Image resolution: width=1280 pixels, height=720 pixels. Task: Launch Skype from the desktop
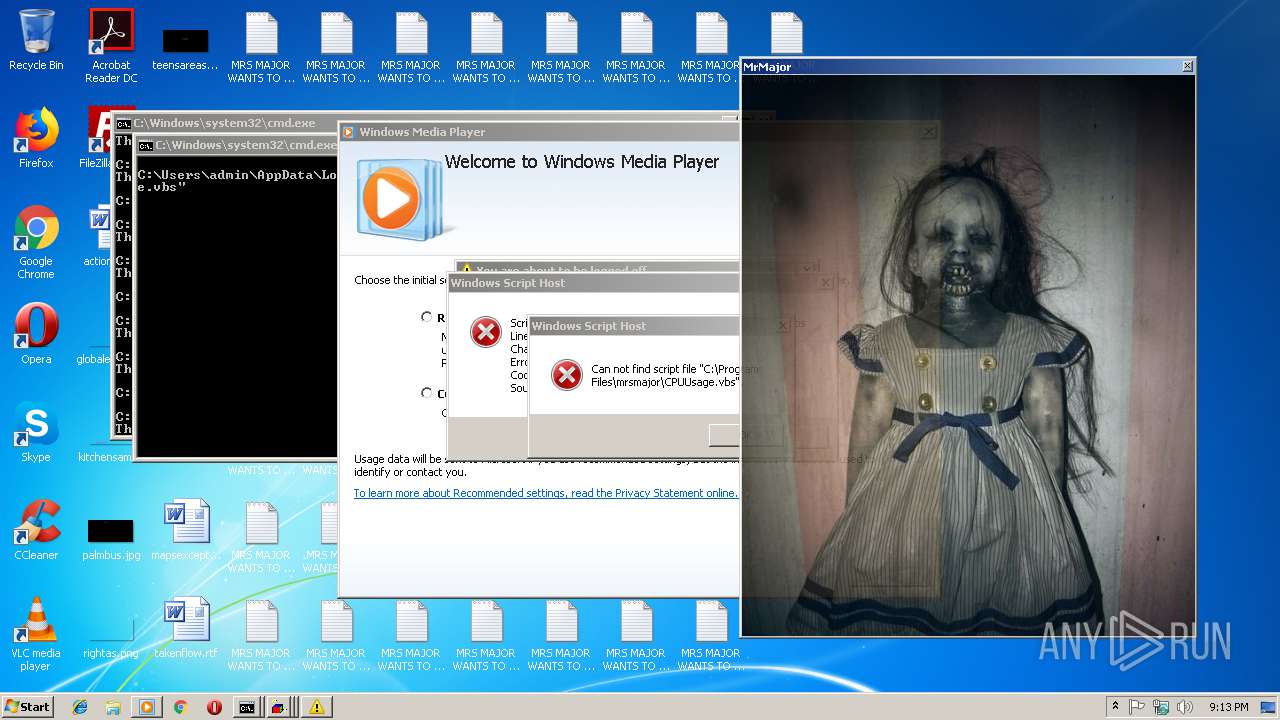(36, 432)
